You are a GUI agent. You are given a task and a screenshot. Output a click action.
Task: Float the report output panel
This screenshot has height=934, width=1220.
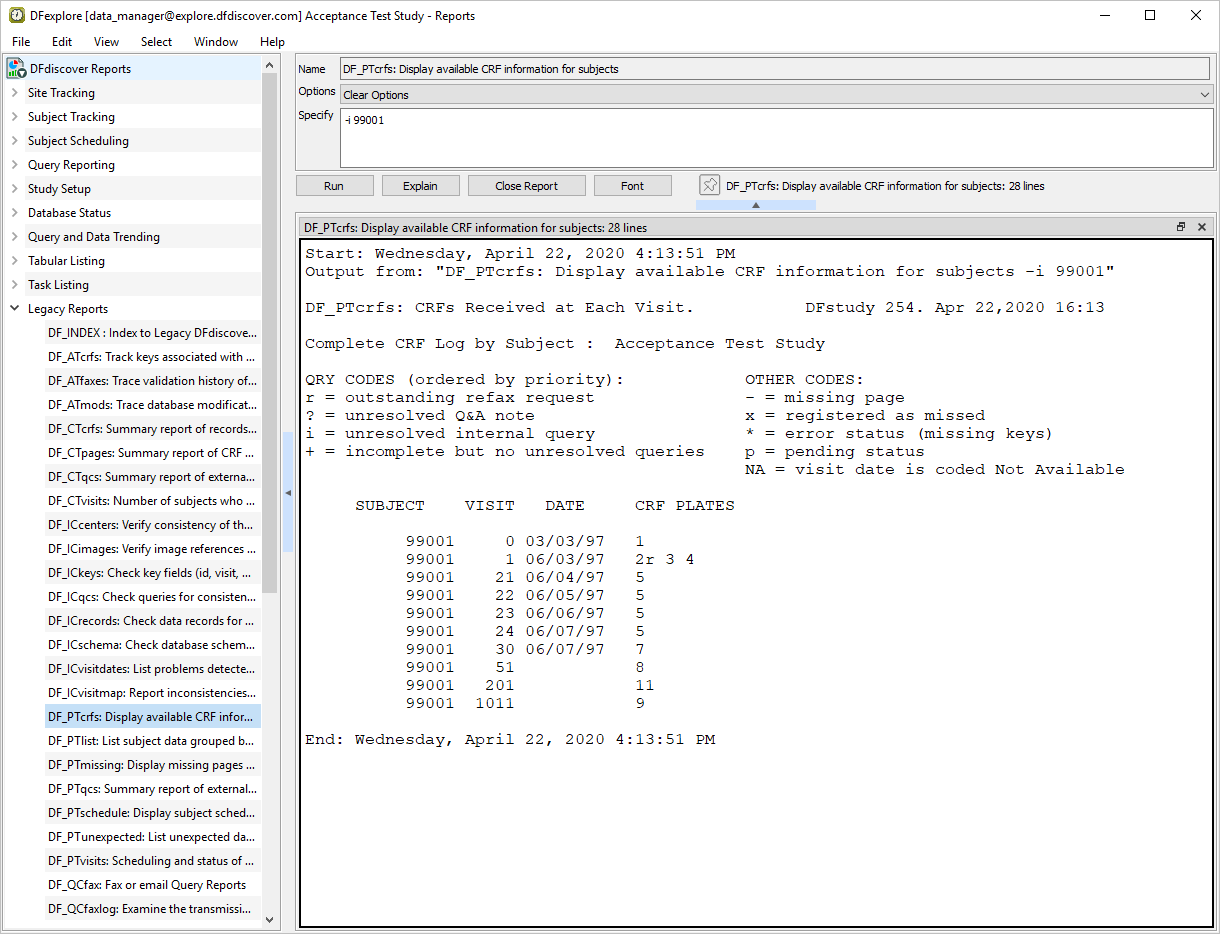pos(1181,227)
